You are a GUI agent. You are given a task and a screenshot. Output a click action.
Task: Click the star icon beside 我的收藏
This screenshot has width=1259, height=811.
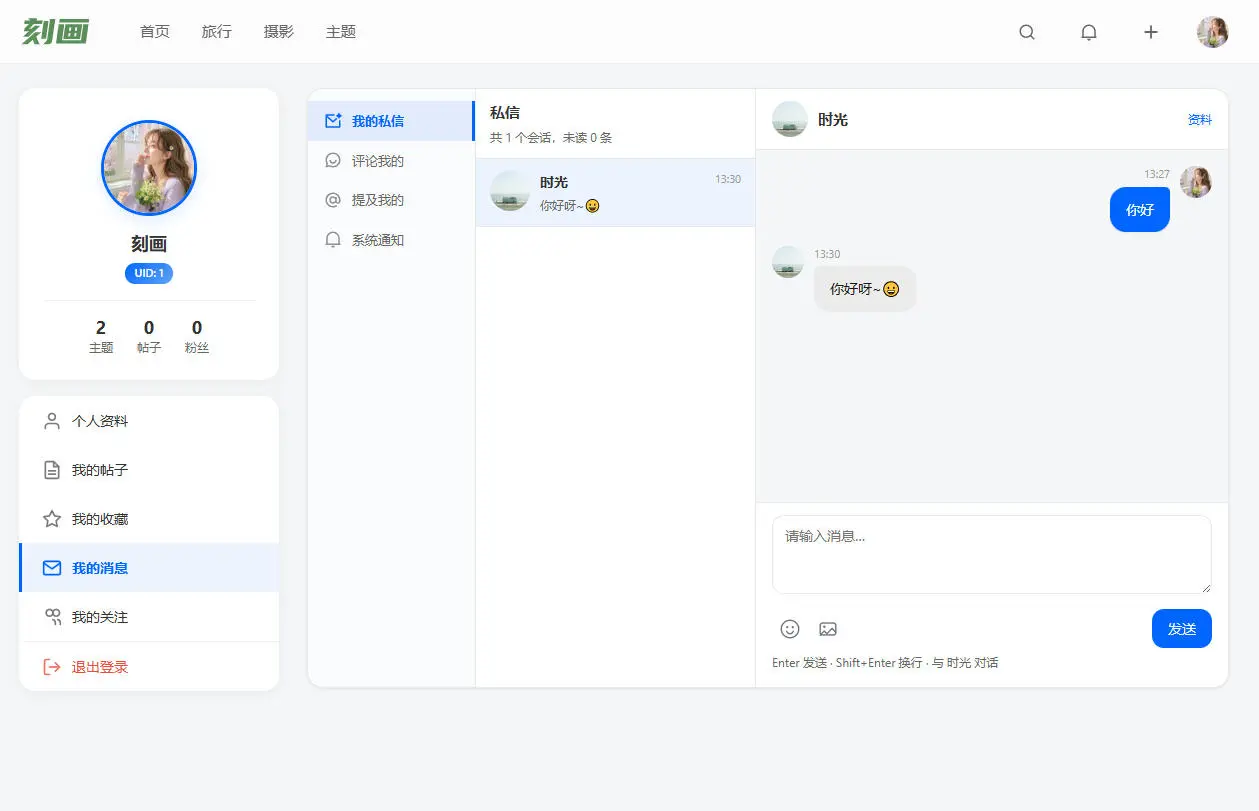52,519
